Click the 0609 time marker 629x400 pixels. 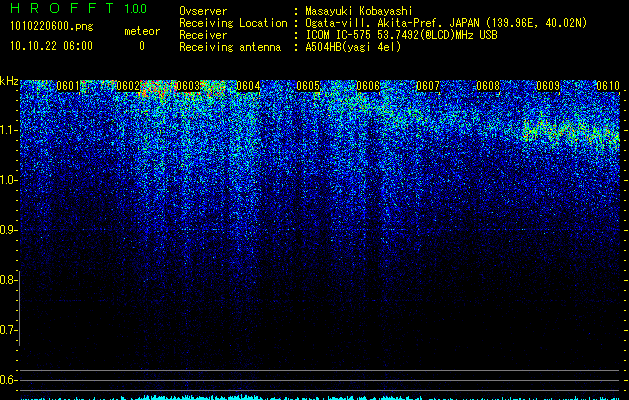pyautogui.click(x=548, y=86)
